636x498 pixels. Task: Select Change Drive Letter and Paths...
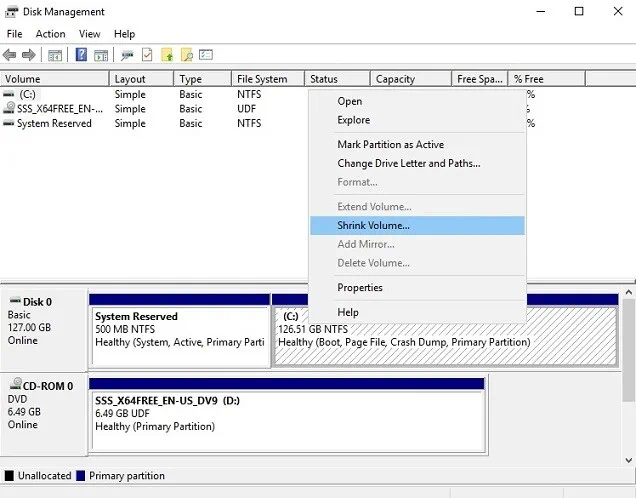408,163
